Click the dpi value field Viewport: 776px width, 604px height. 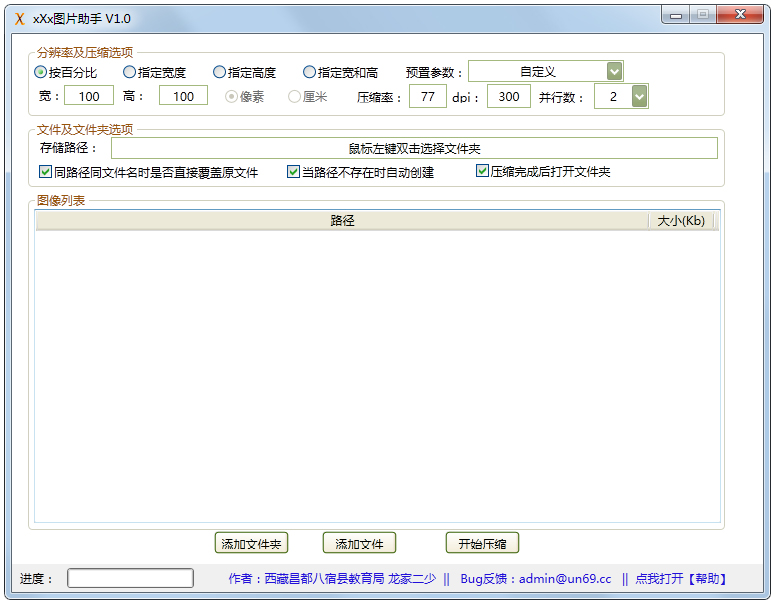coord(508,96)
